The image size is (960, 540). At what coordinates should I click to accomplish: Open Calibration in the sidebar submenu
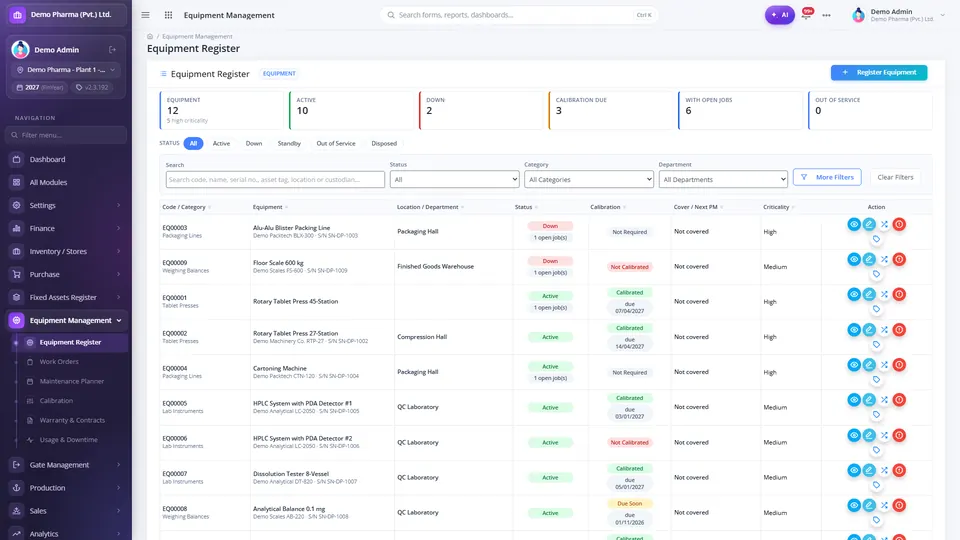click(56, 400)
